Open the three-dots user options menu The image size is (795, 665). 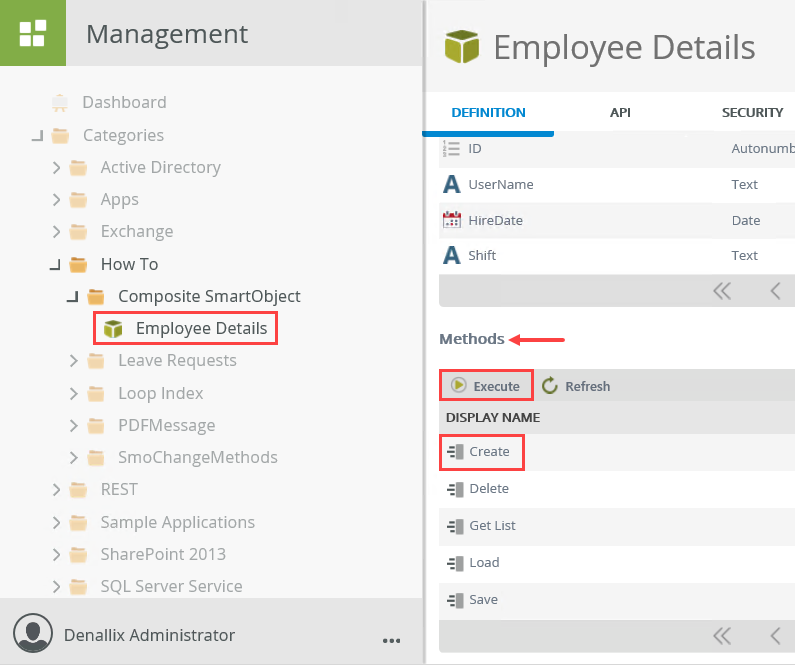click(x=391, y=638)
